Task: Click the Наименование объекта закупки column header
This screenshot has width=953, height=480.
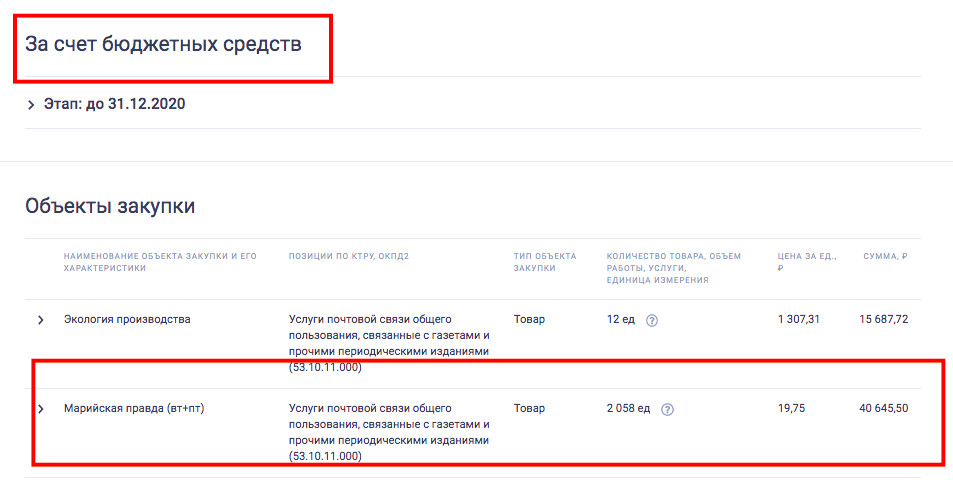Action: point(160,262)
